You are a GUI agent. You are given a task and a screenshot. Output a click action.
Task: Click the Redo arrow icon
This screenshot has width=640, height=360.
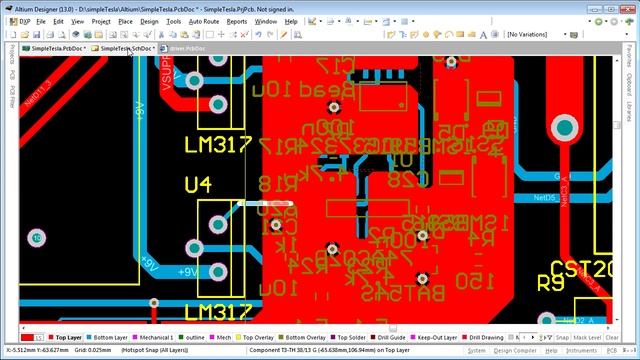coord(270,35)
